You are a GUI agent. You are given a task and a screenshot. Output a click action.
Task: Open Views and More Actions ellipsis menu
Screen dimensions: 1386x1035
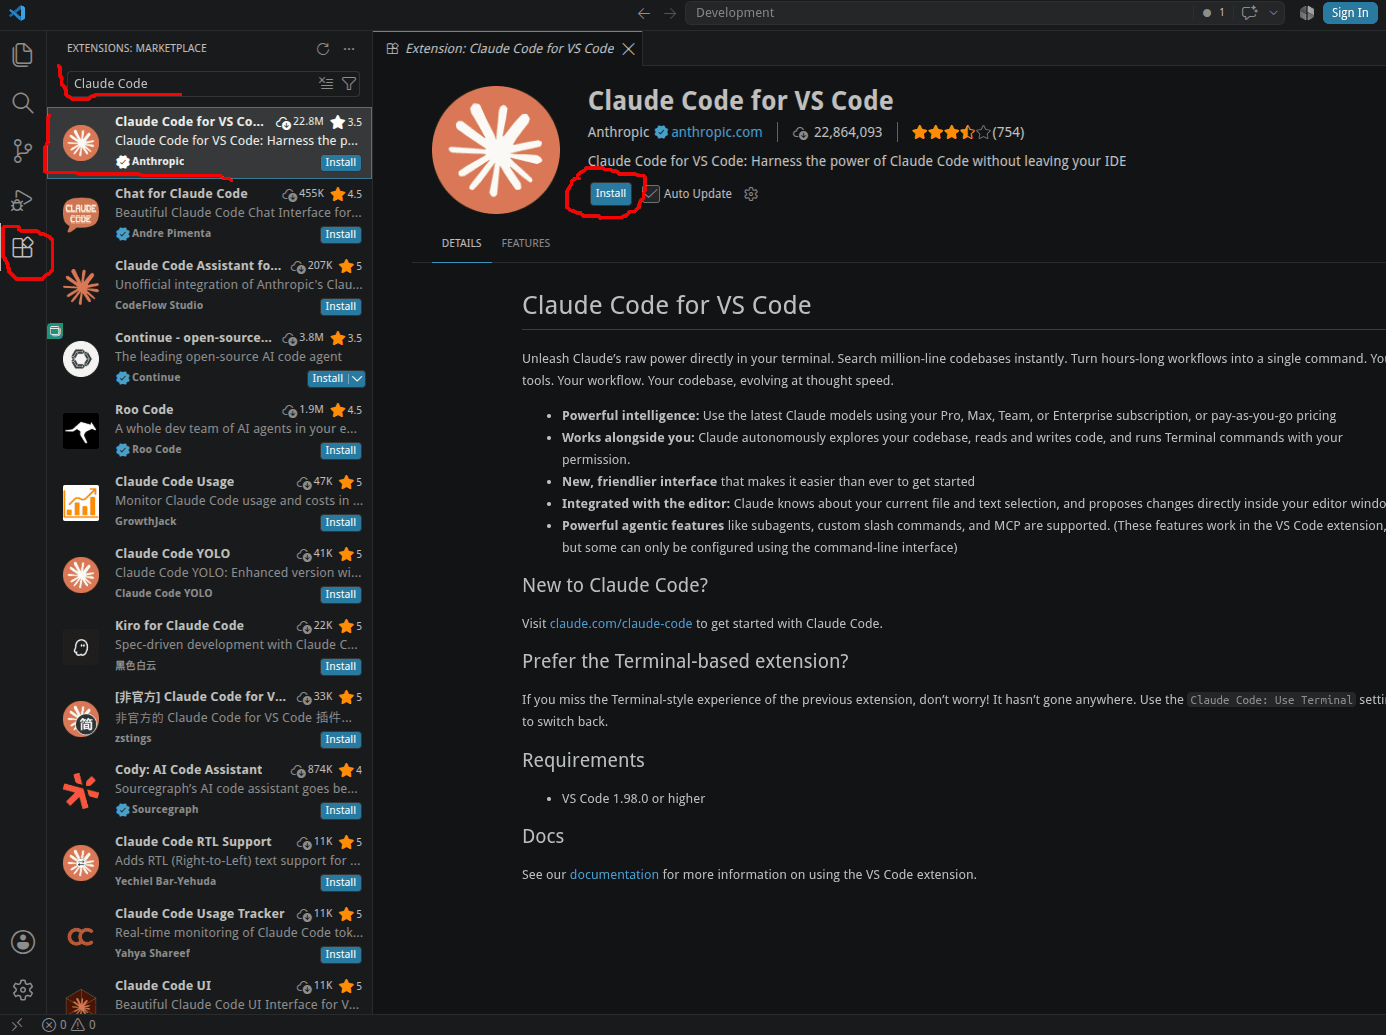click(x=349, y=48)
